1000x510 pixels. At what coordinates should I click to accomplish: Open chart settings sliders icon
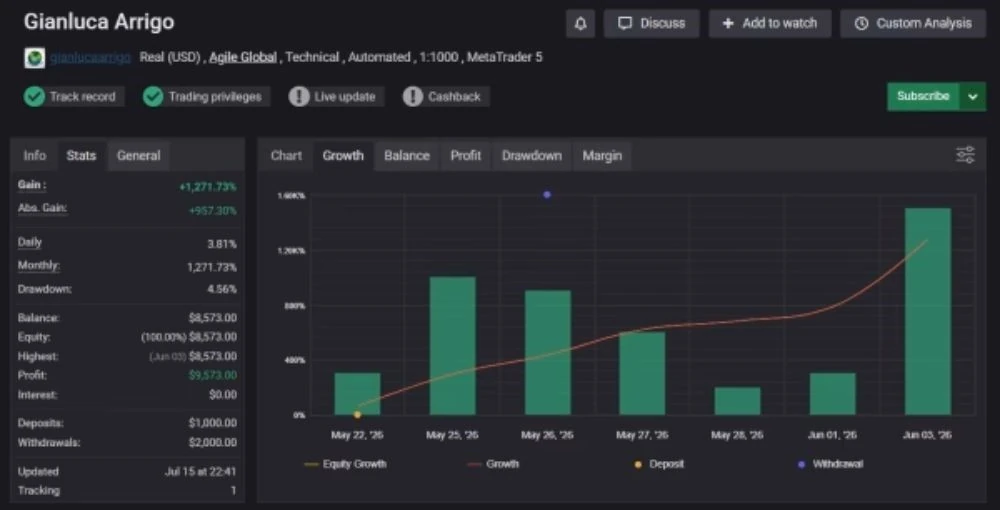pos(965,155)
